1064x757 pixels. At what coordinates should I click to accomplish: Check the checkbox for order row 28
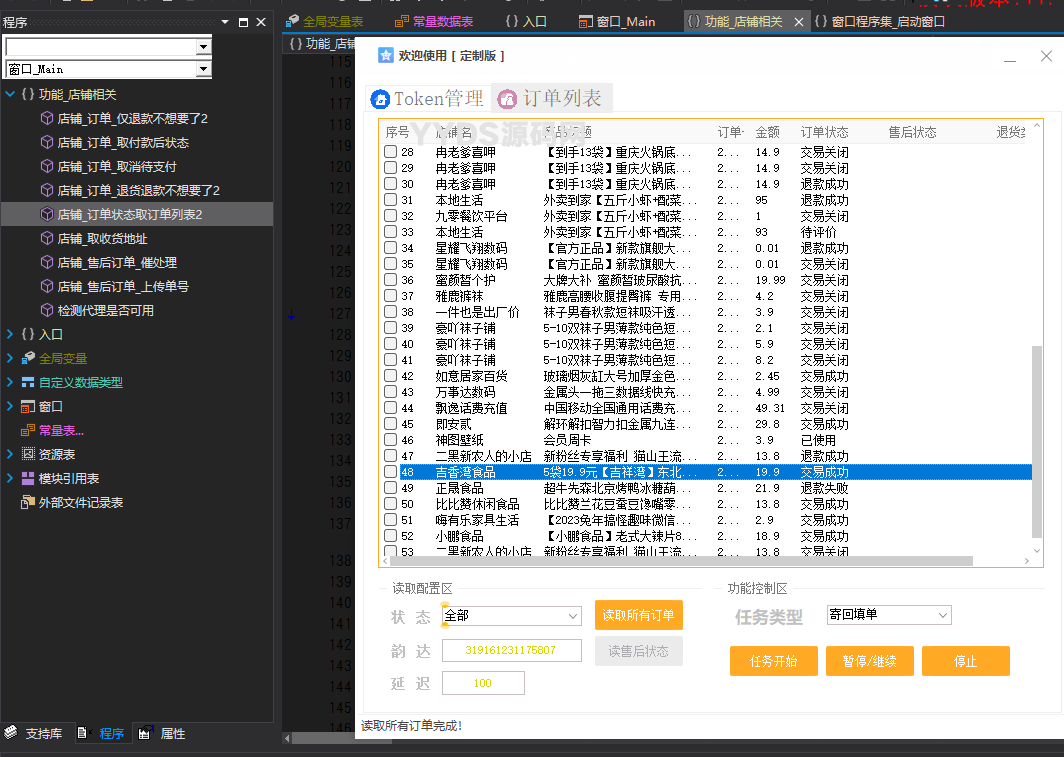pyautogui.click(x=391, y=152)
